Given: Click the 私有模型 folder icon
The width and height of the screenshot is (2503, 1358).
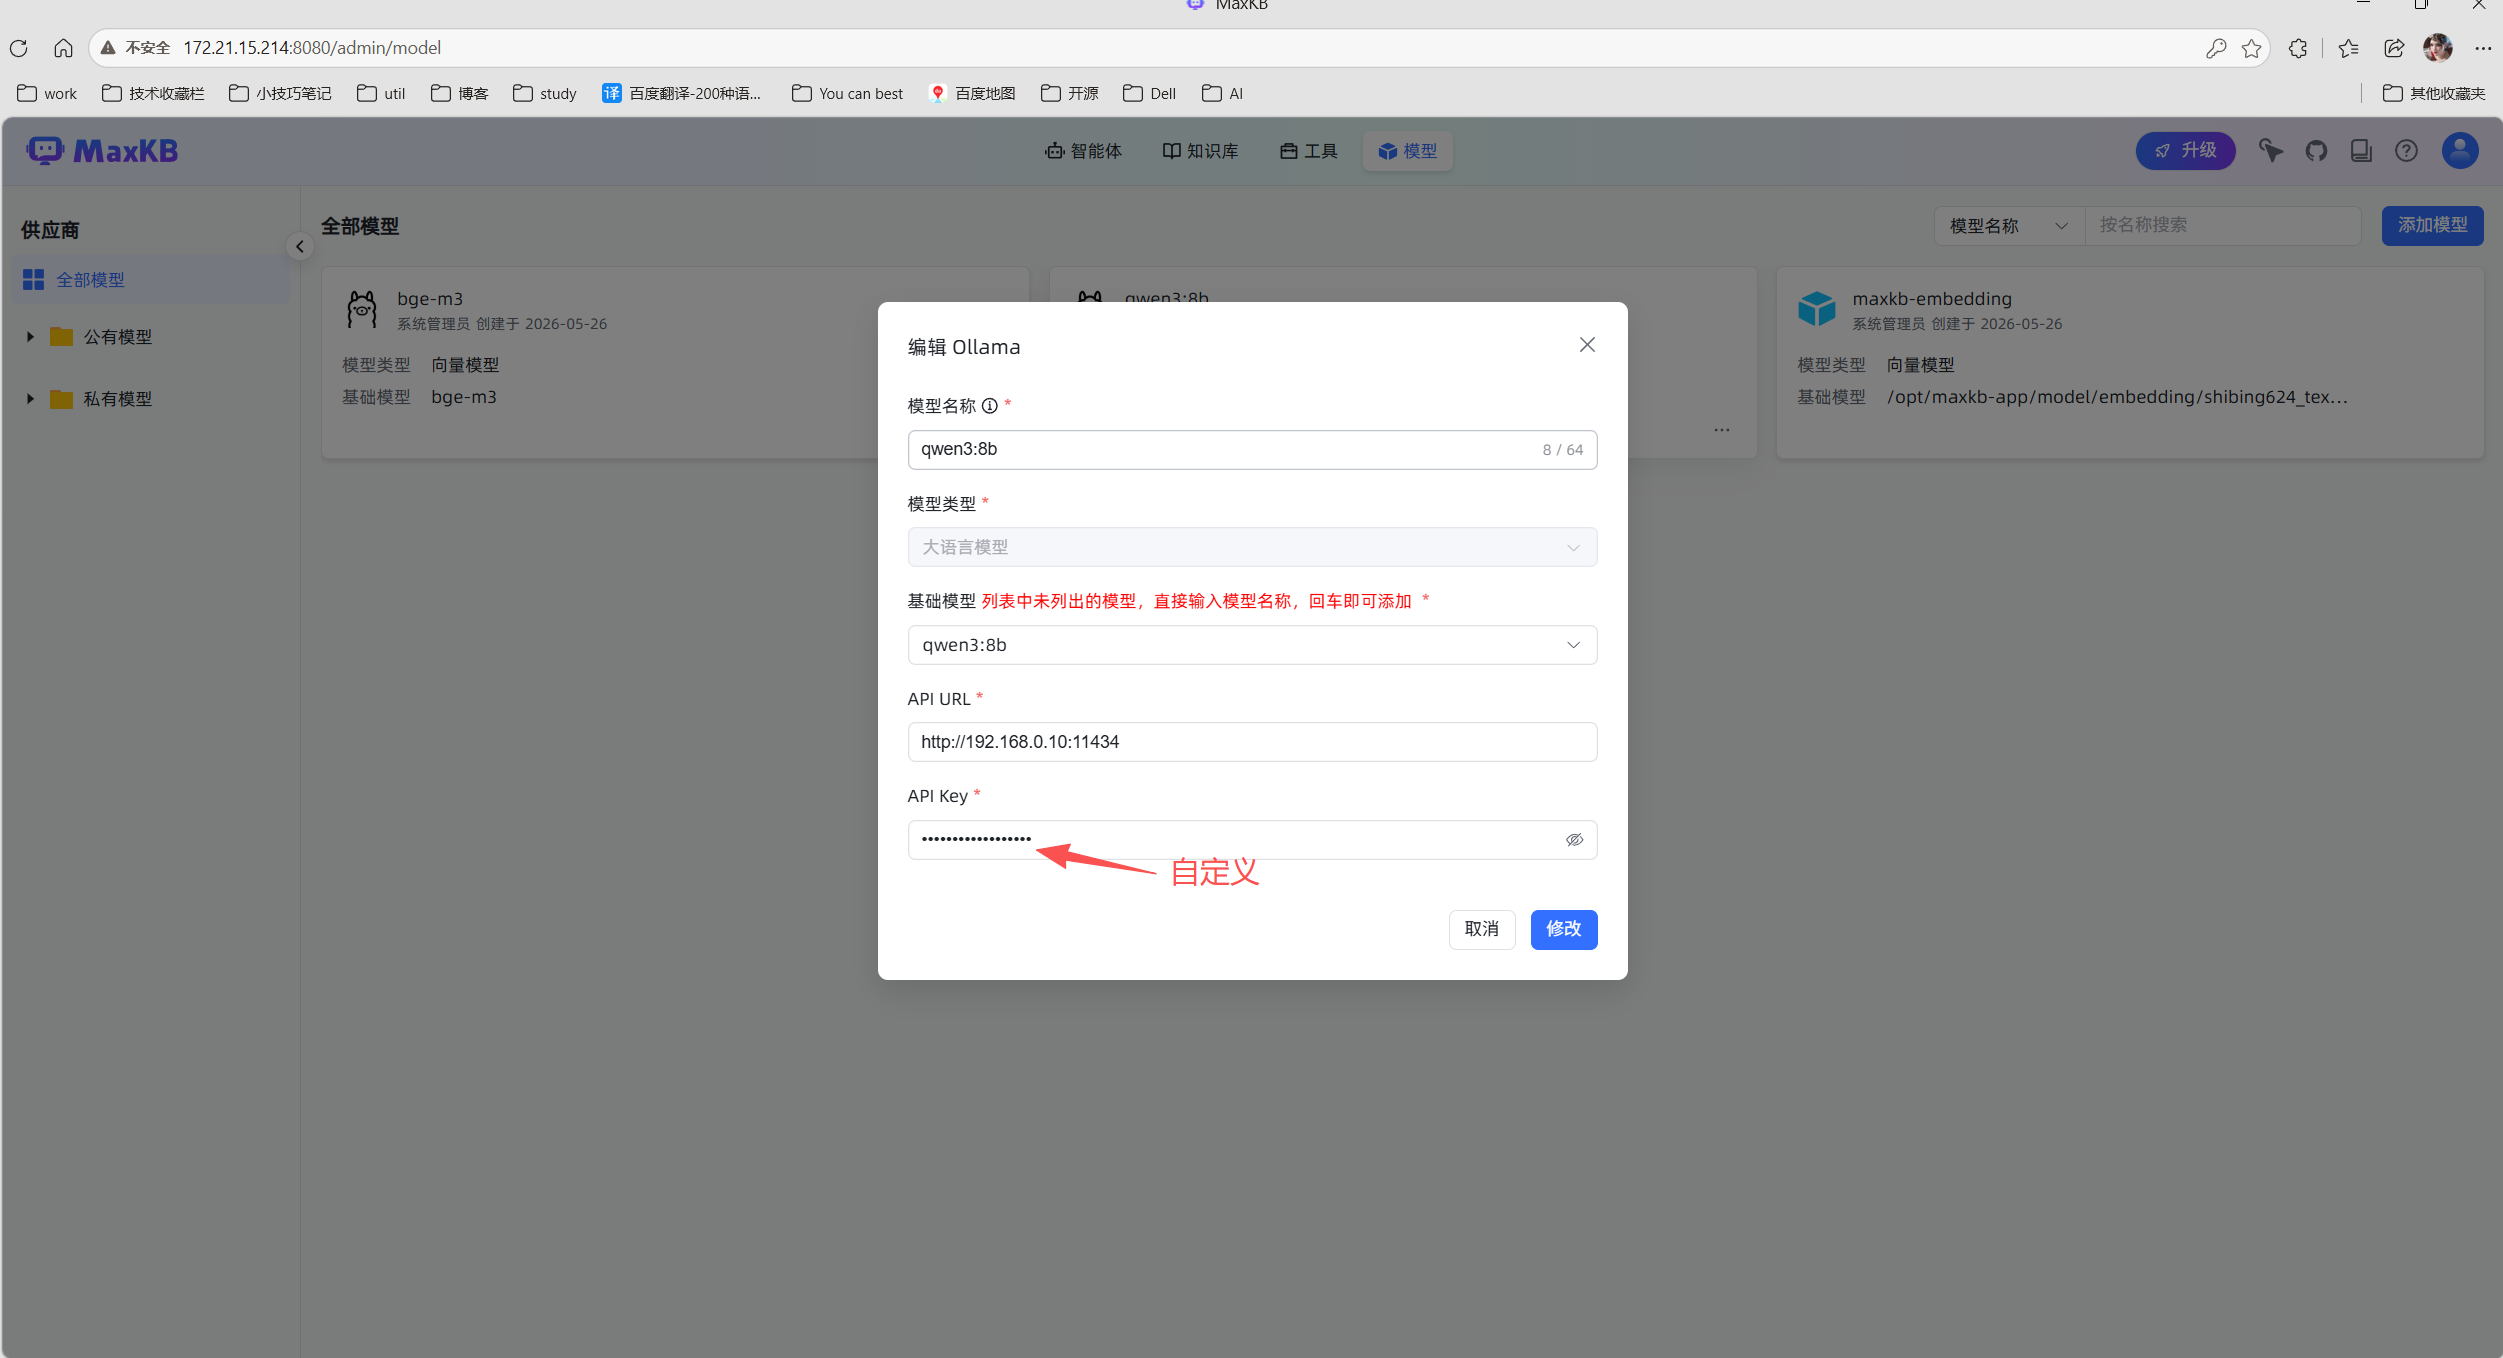Looking at the screenshot, I should point(62,399).
